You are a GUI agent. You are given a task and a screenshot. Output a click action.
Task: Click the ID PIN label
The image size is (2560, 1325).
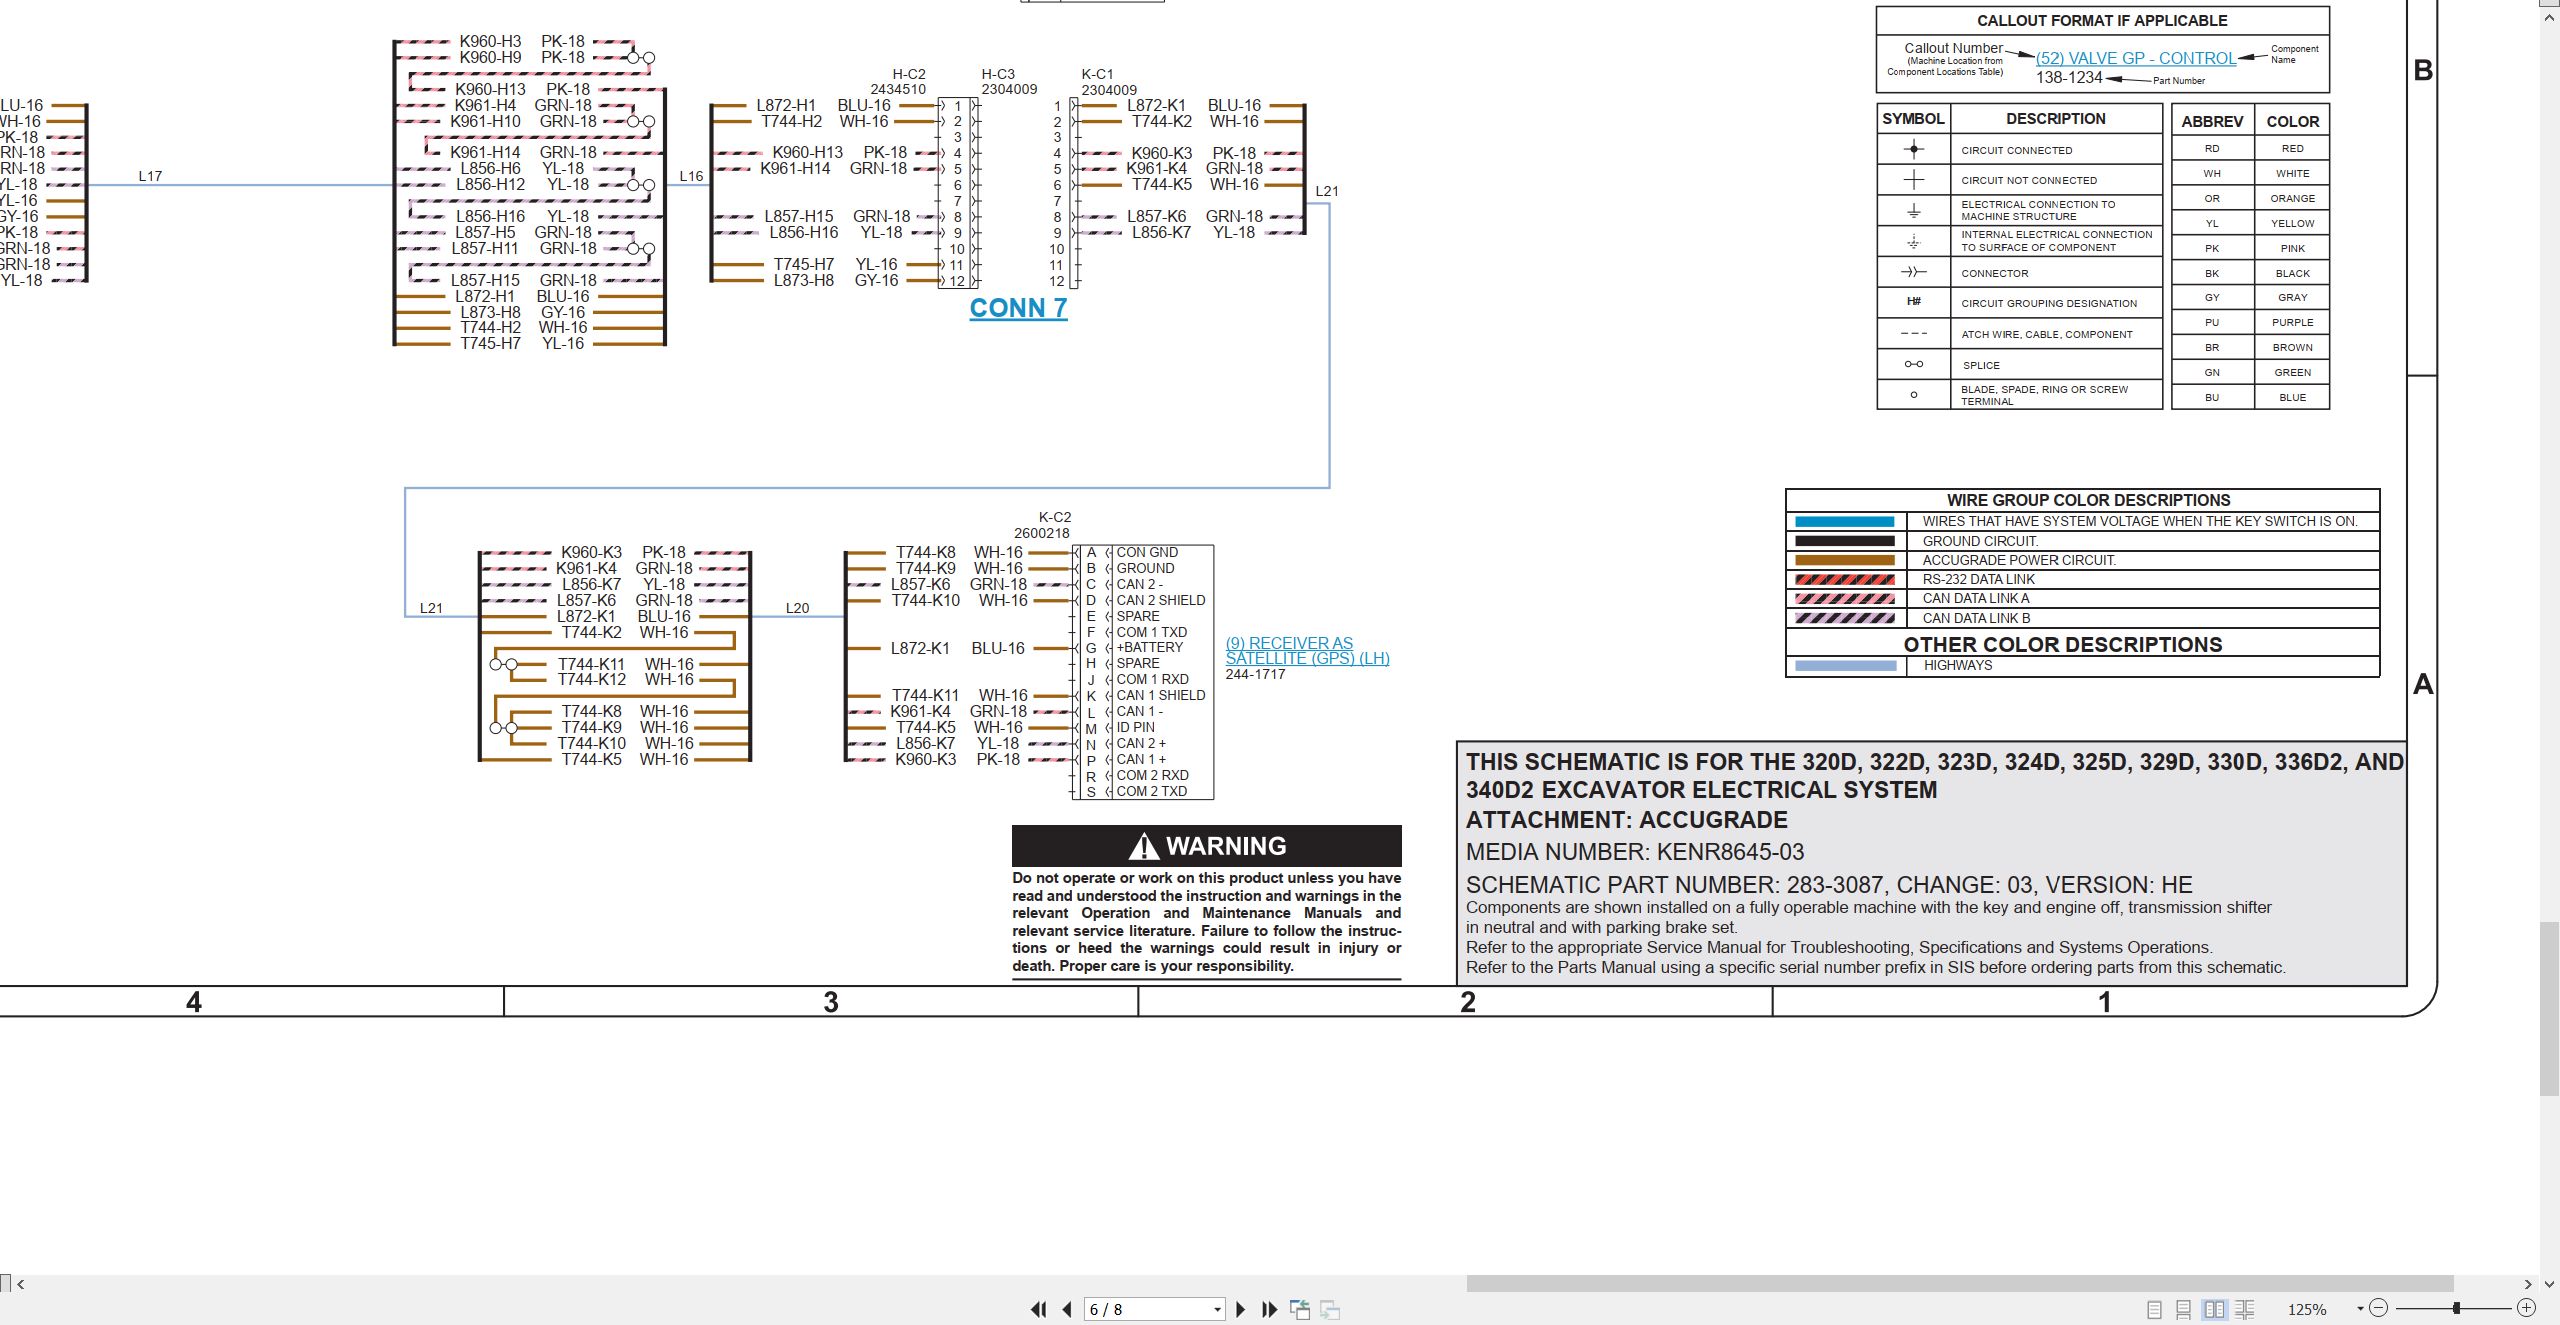1136,727
